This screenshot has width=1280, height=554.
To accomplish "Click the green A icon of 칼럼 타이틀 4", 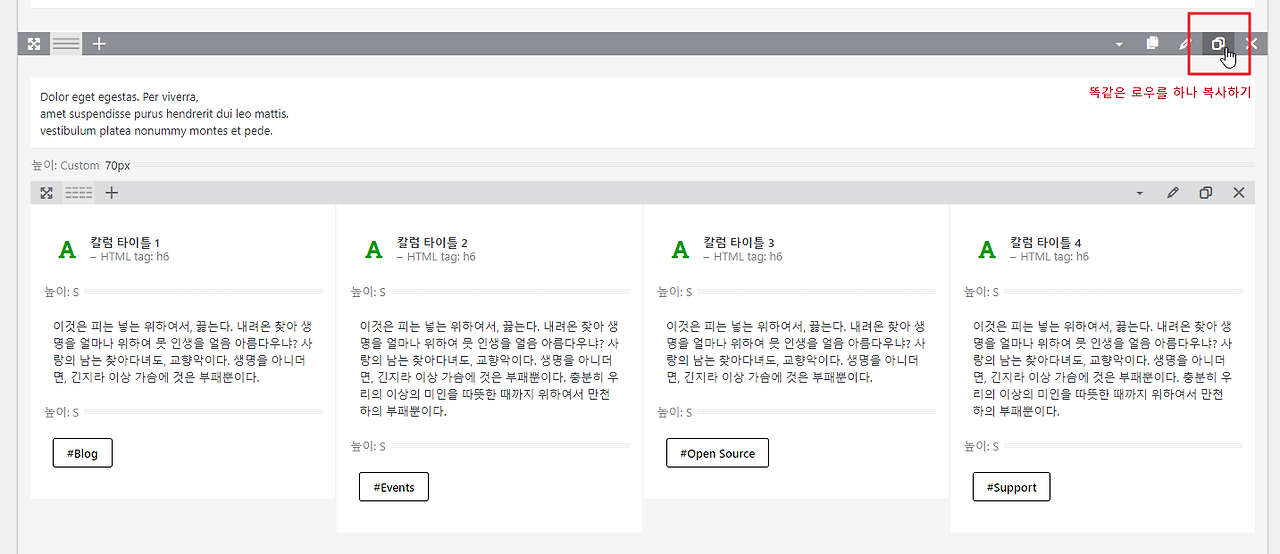I will 987,250.
